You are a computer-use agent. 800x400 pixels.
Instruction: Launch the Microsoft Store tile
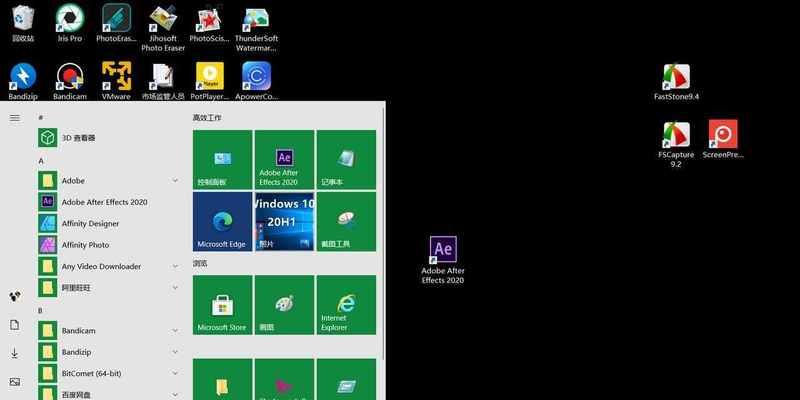pyautogui.click(x=222, y=305)
